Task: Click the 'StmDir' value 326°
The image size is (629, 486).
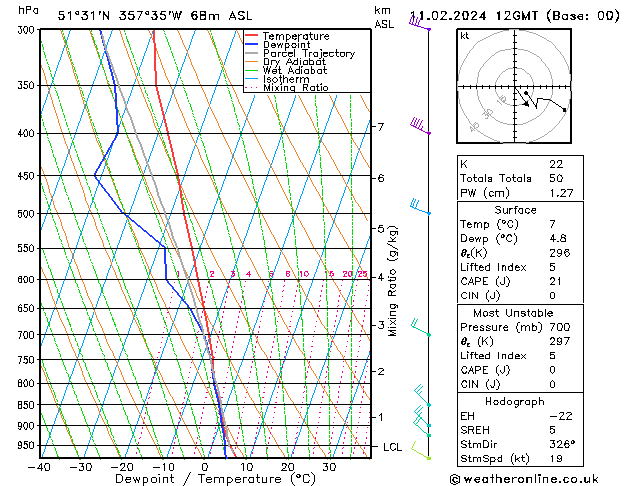Action: click(x=562, y=445)
